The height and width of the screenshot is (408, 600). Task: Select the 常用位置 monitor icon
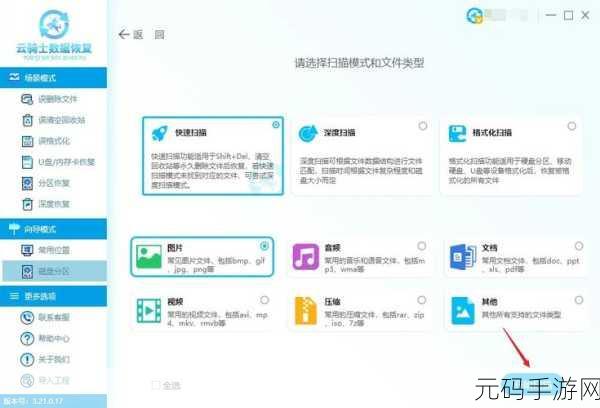[27, 250]
